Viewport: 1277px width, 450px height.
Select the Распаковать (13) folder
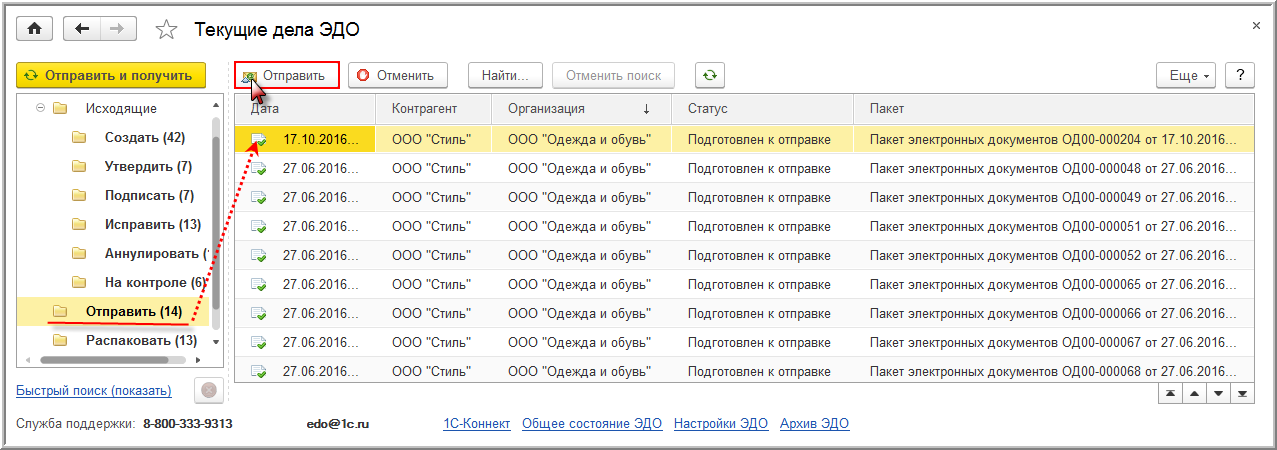tap(141, 340)
